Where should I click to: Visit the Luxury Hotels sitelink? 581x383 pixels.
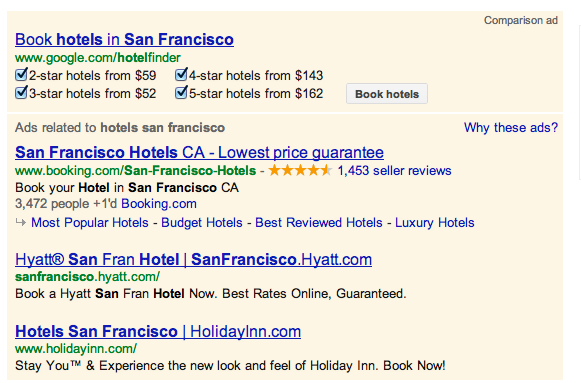coord(435,223)
